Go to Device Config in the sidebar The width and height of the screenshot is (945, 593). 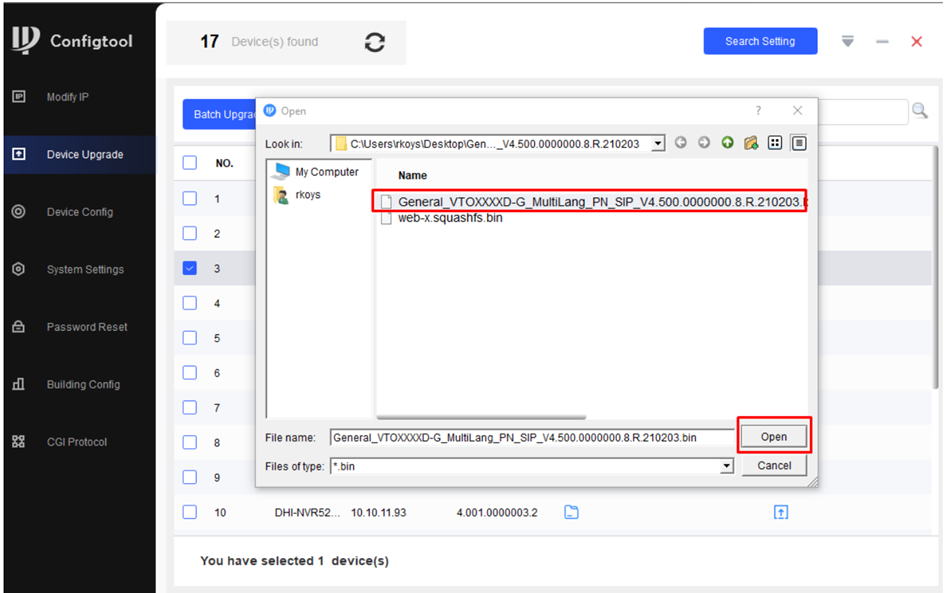(79, 212)
